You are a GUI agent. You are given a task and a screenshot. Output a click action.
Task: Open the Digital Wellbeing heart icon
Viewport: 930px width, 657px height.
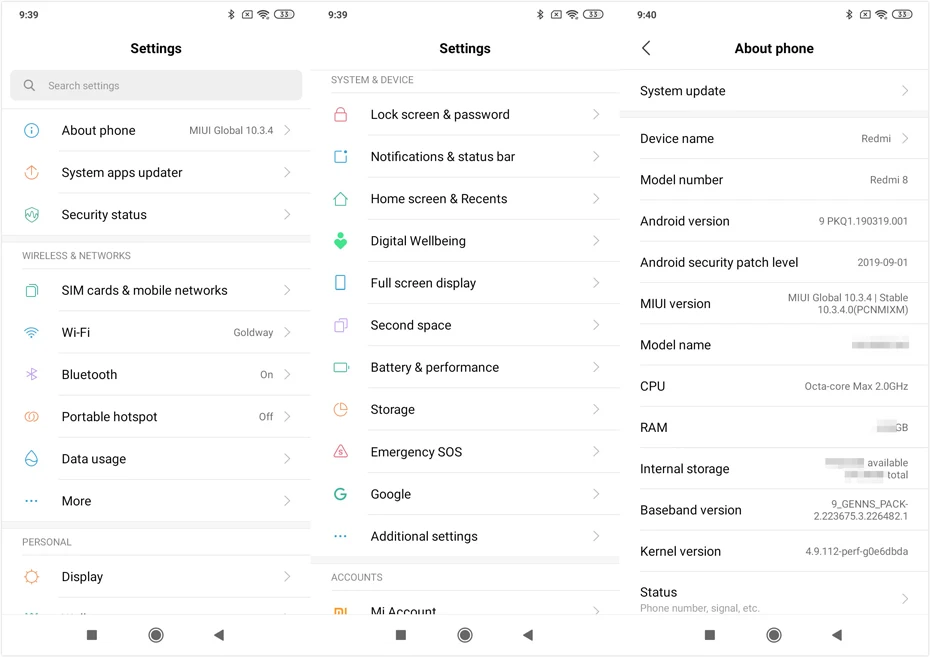coord(340,241)
